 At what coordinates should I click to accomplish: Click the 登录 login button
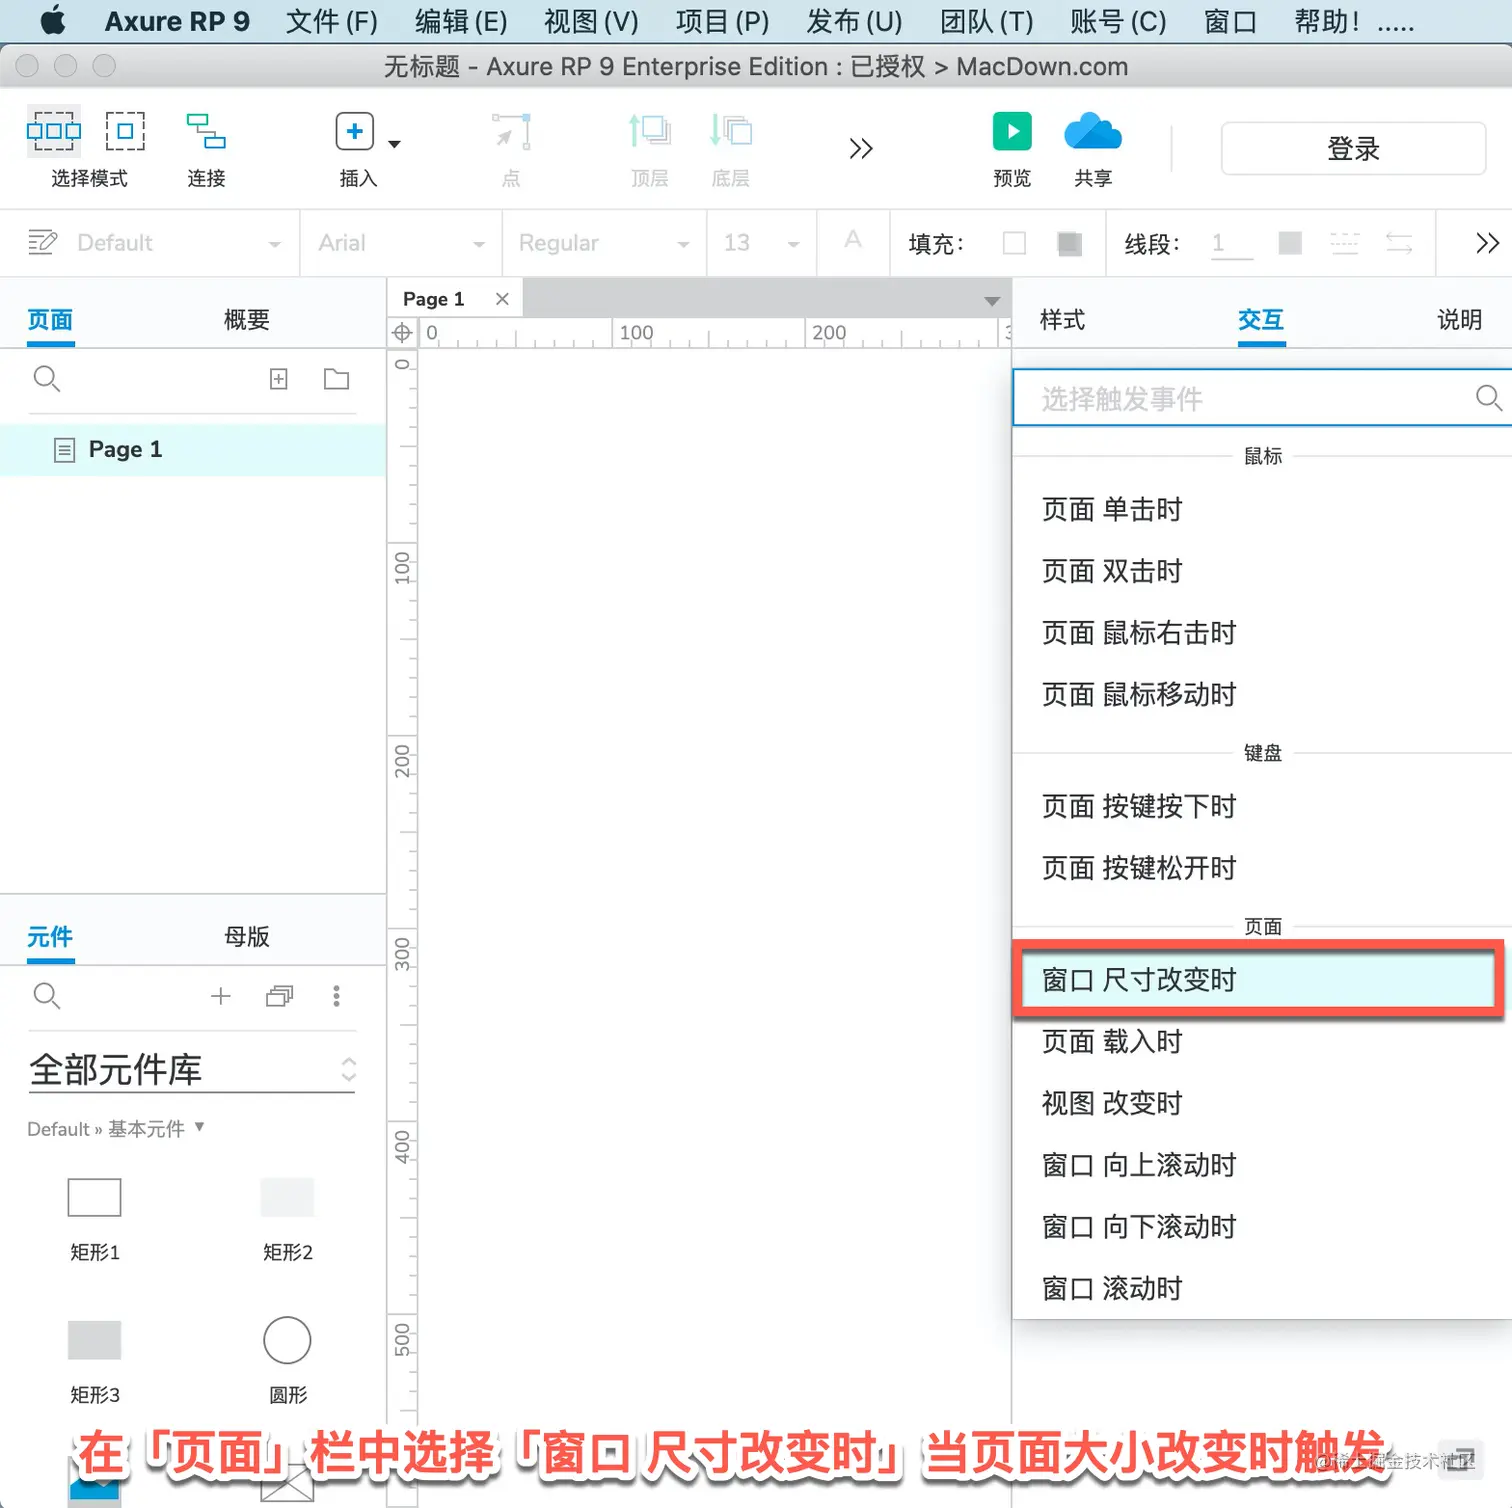point(1353,149)
